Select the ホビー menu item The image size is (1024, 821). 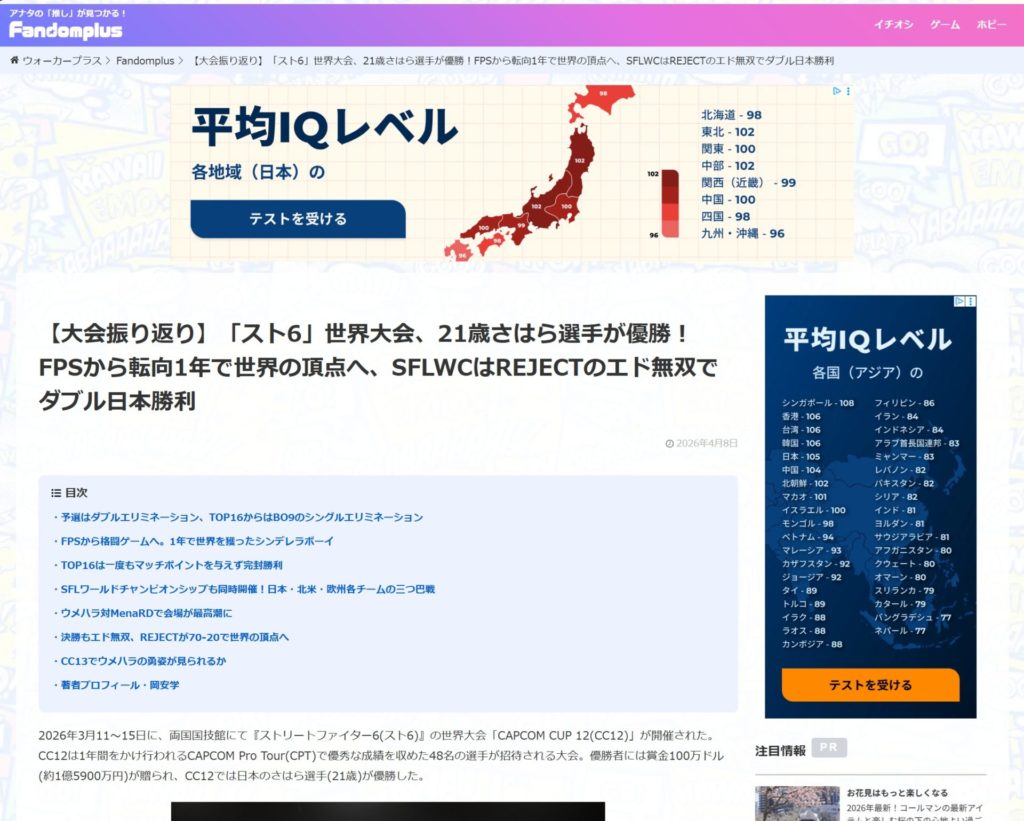coord(991,25)
